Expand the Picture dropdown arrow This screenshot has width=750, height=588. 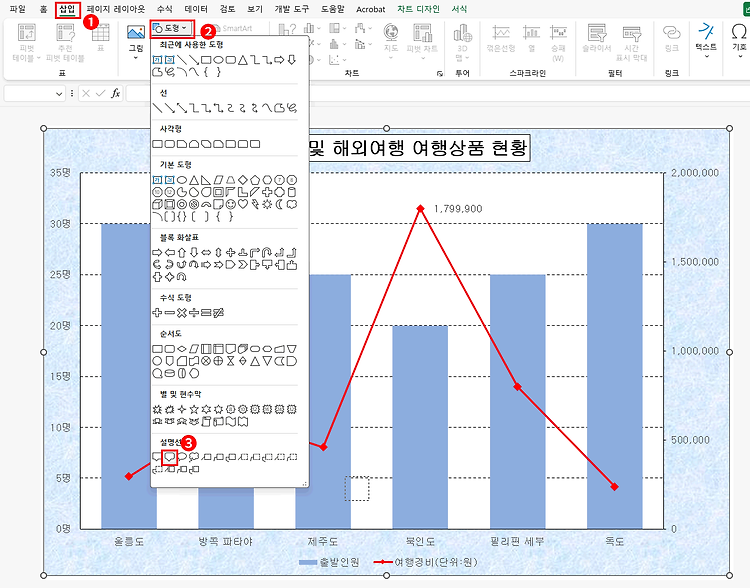pyautogui.click(x=136, y=58)
